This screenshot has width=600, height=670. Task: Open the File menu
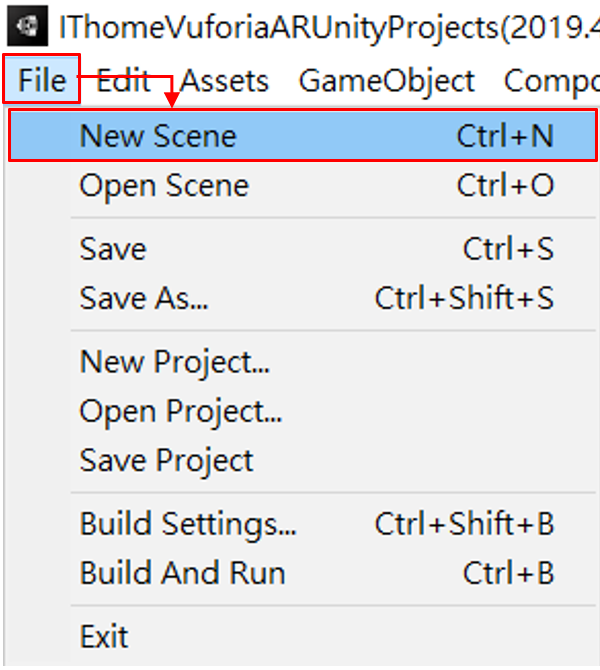point(42,80)
